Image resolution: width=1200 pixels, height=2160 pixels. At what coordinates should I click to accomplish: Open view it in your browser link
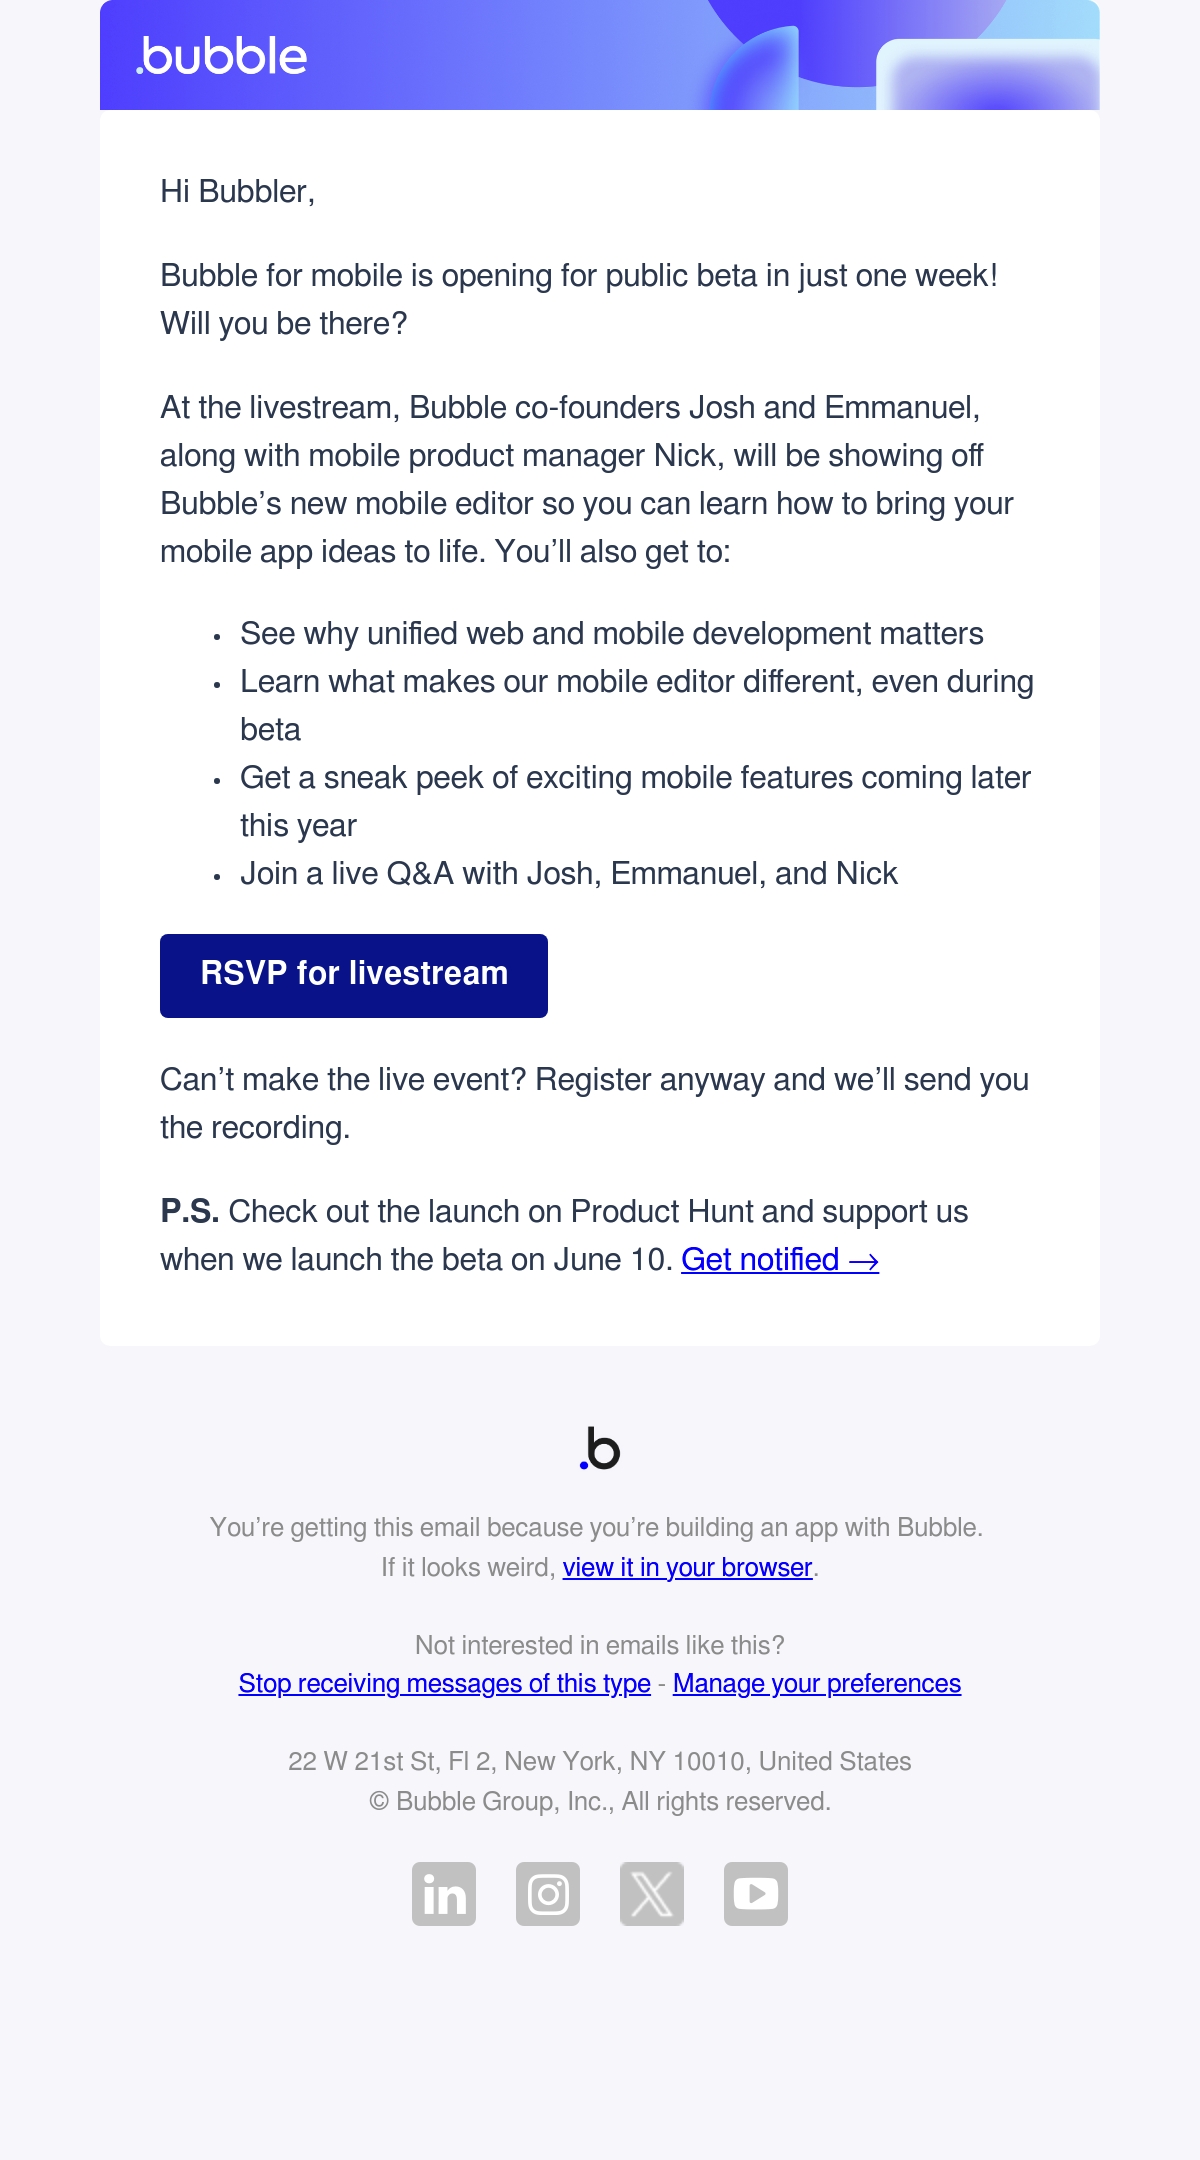pyautogui.click(x=687, y=1567)
